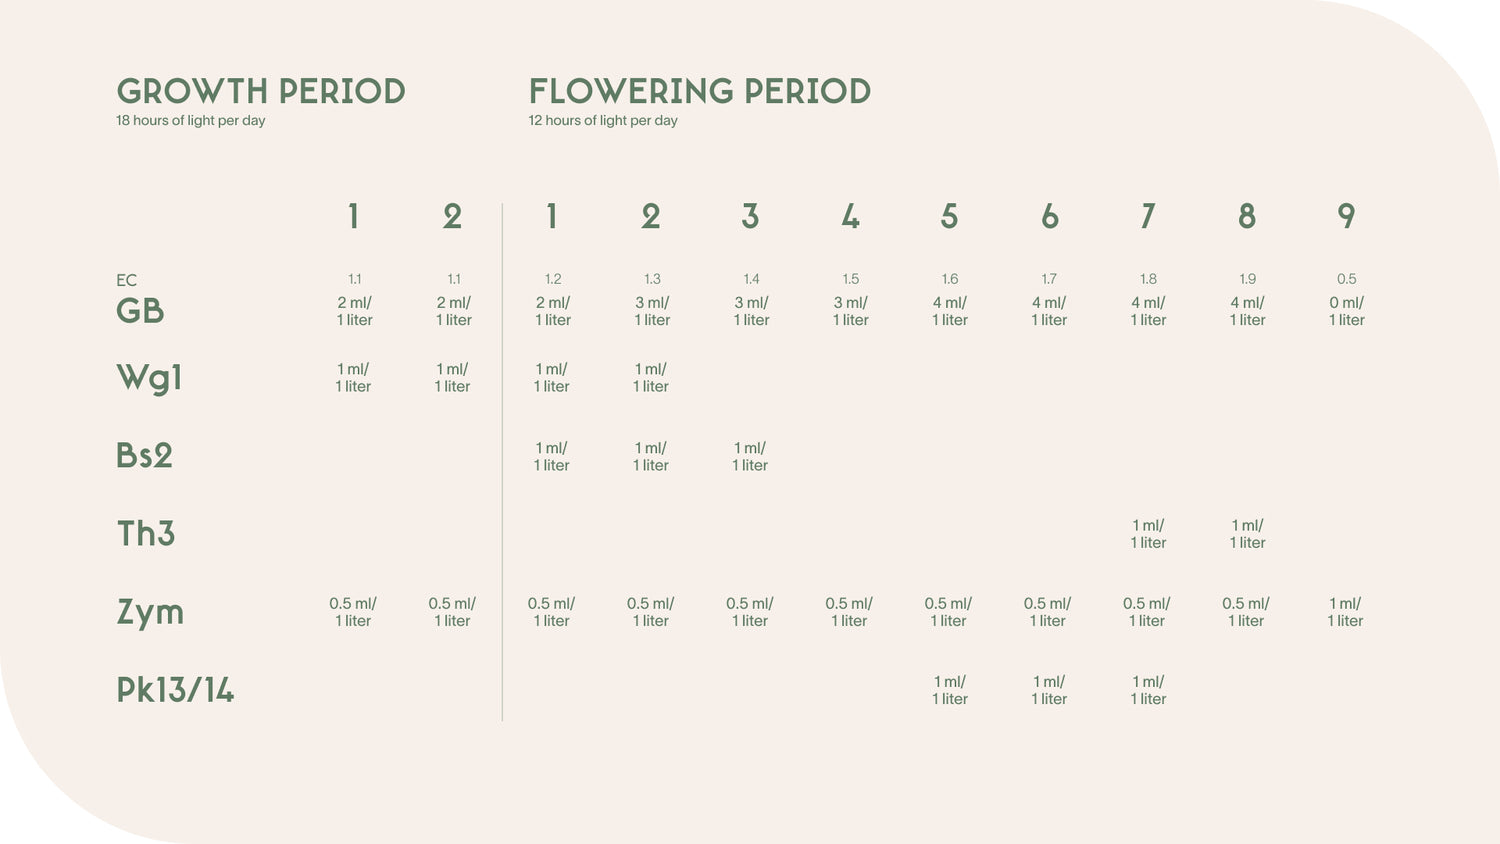Click the '18 hours of light per day' subtitle
1500x844 pixels.
click(x=191, y=121)
